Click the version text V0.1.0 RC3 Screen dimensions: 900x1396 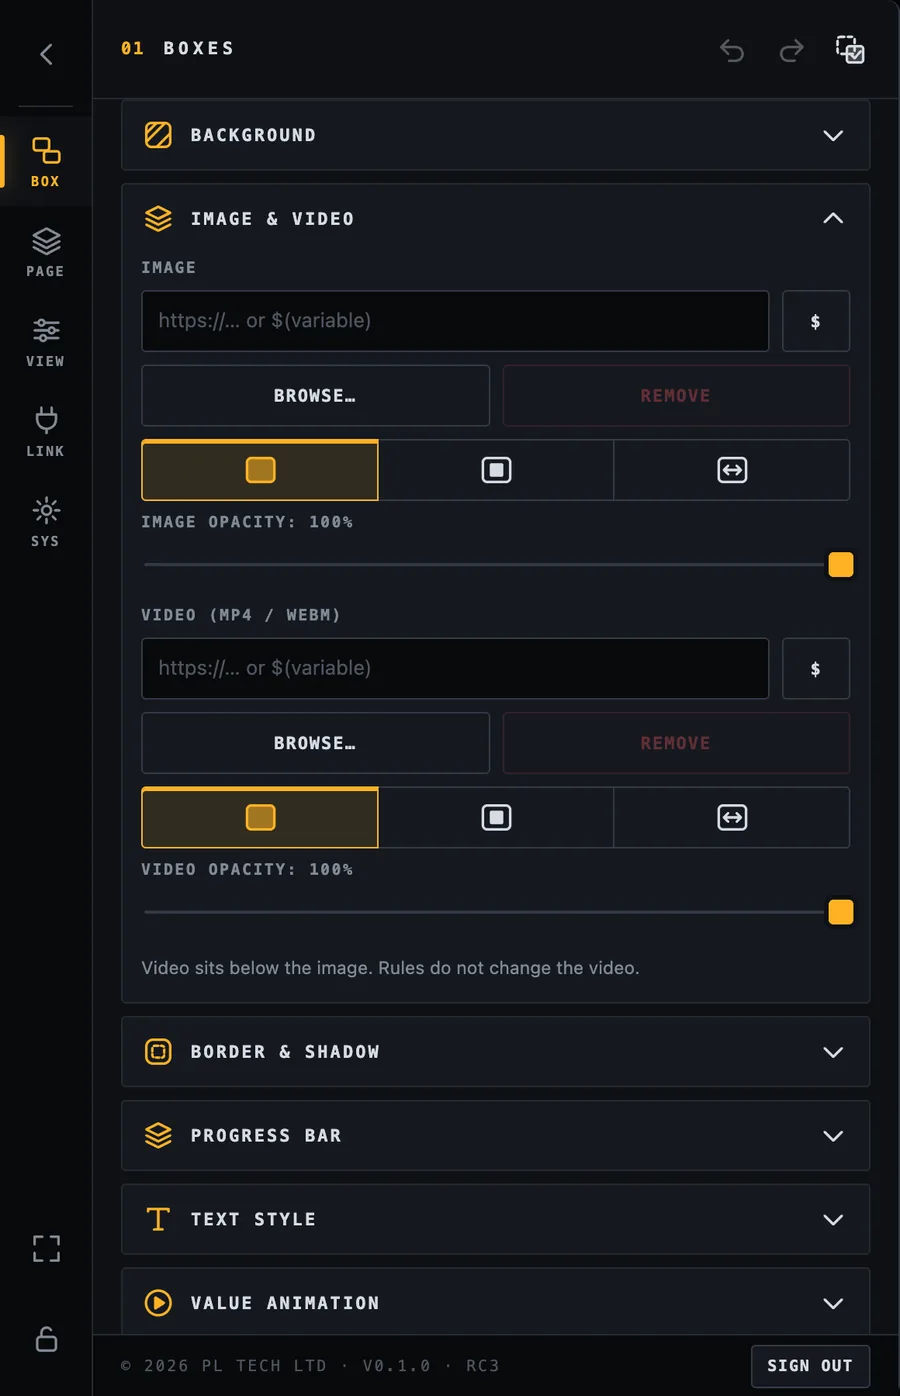click(431, 1366)
